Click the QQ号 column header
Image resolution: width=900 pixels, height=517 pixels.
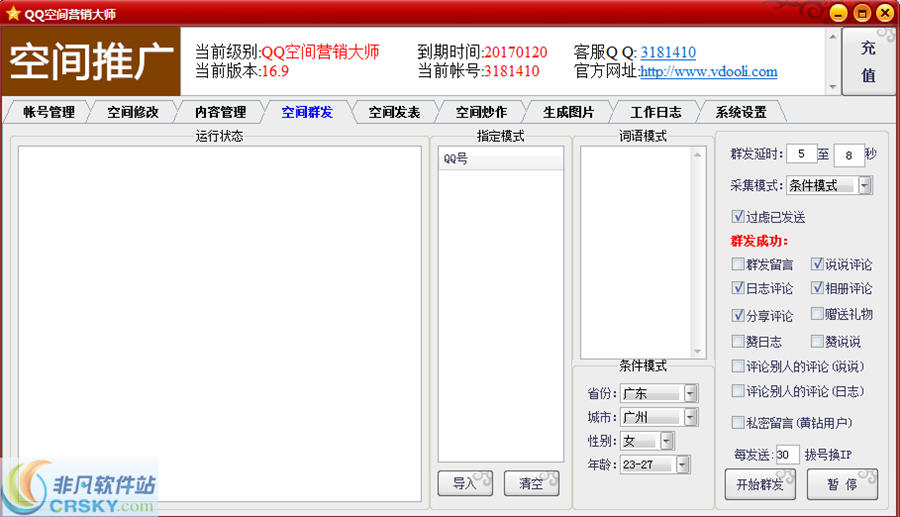click(501, 159)
